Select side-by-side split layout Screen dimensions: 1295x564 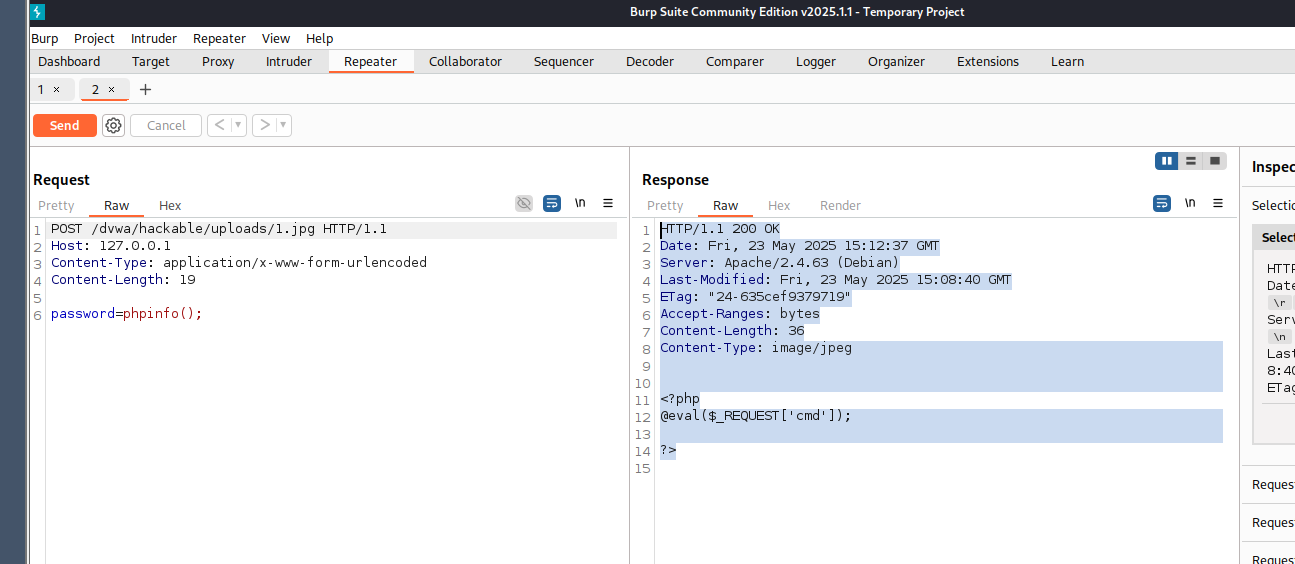1166,161
